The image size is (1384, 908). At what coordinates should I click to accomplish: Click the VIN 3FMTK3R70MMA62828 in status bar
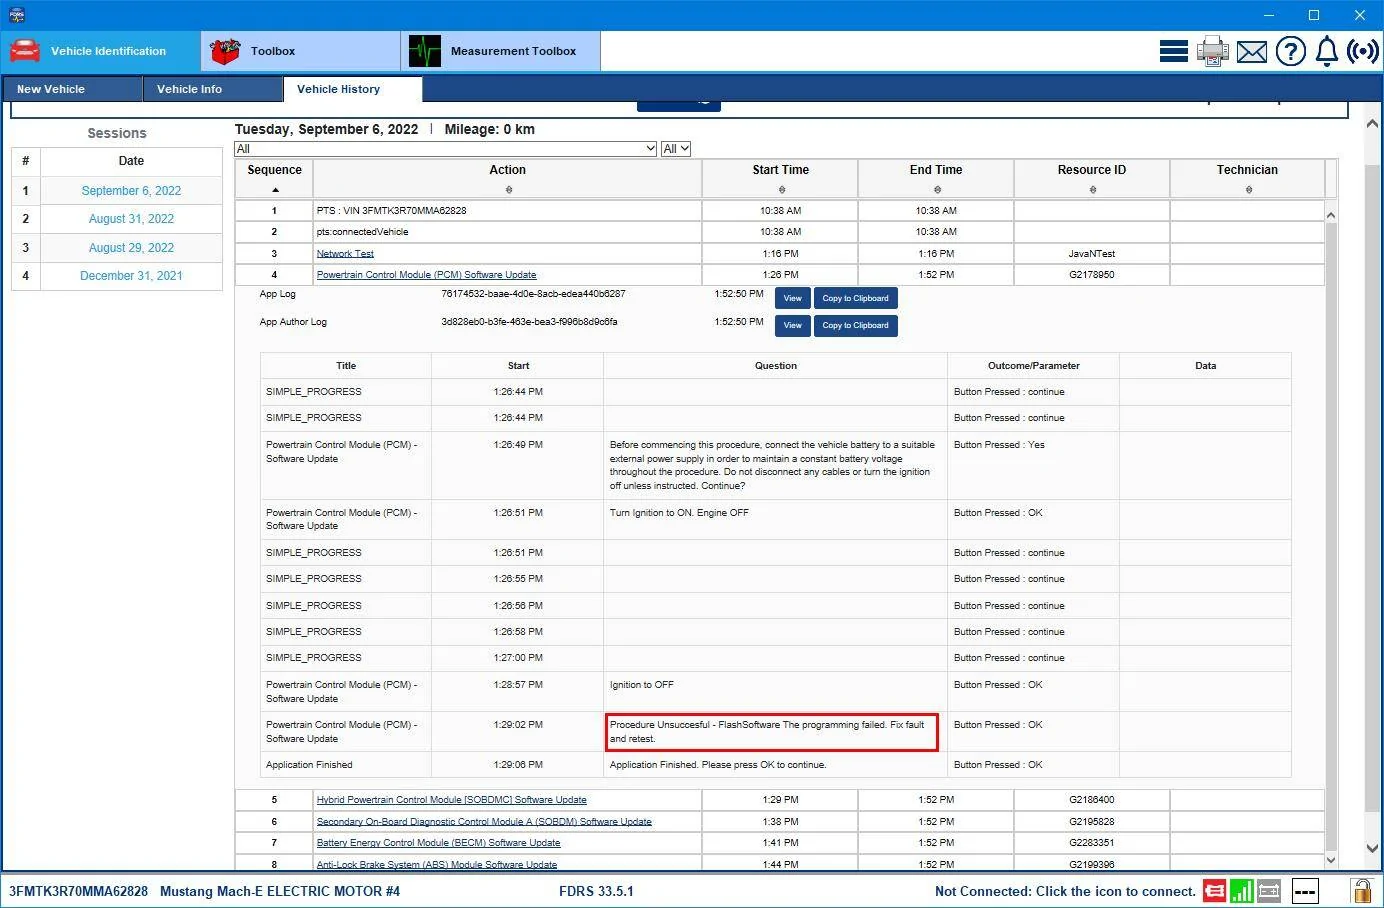coord(78,891)
